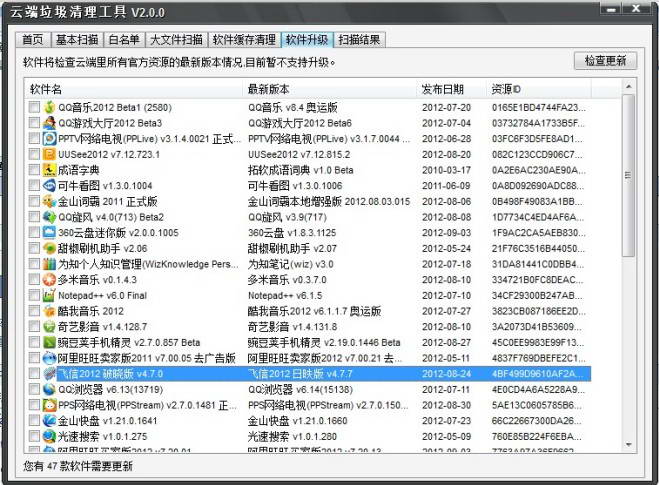
Task: Minimize the 云端垃圾清理工具 window
Action: (611, 8)
